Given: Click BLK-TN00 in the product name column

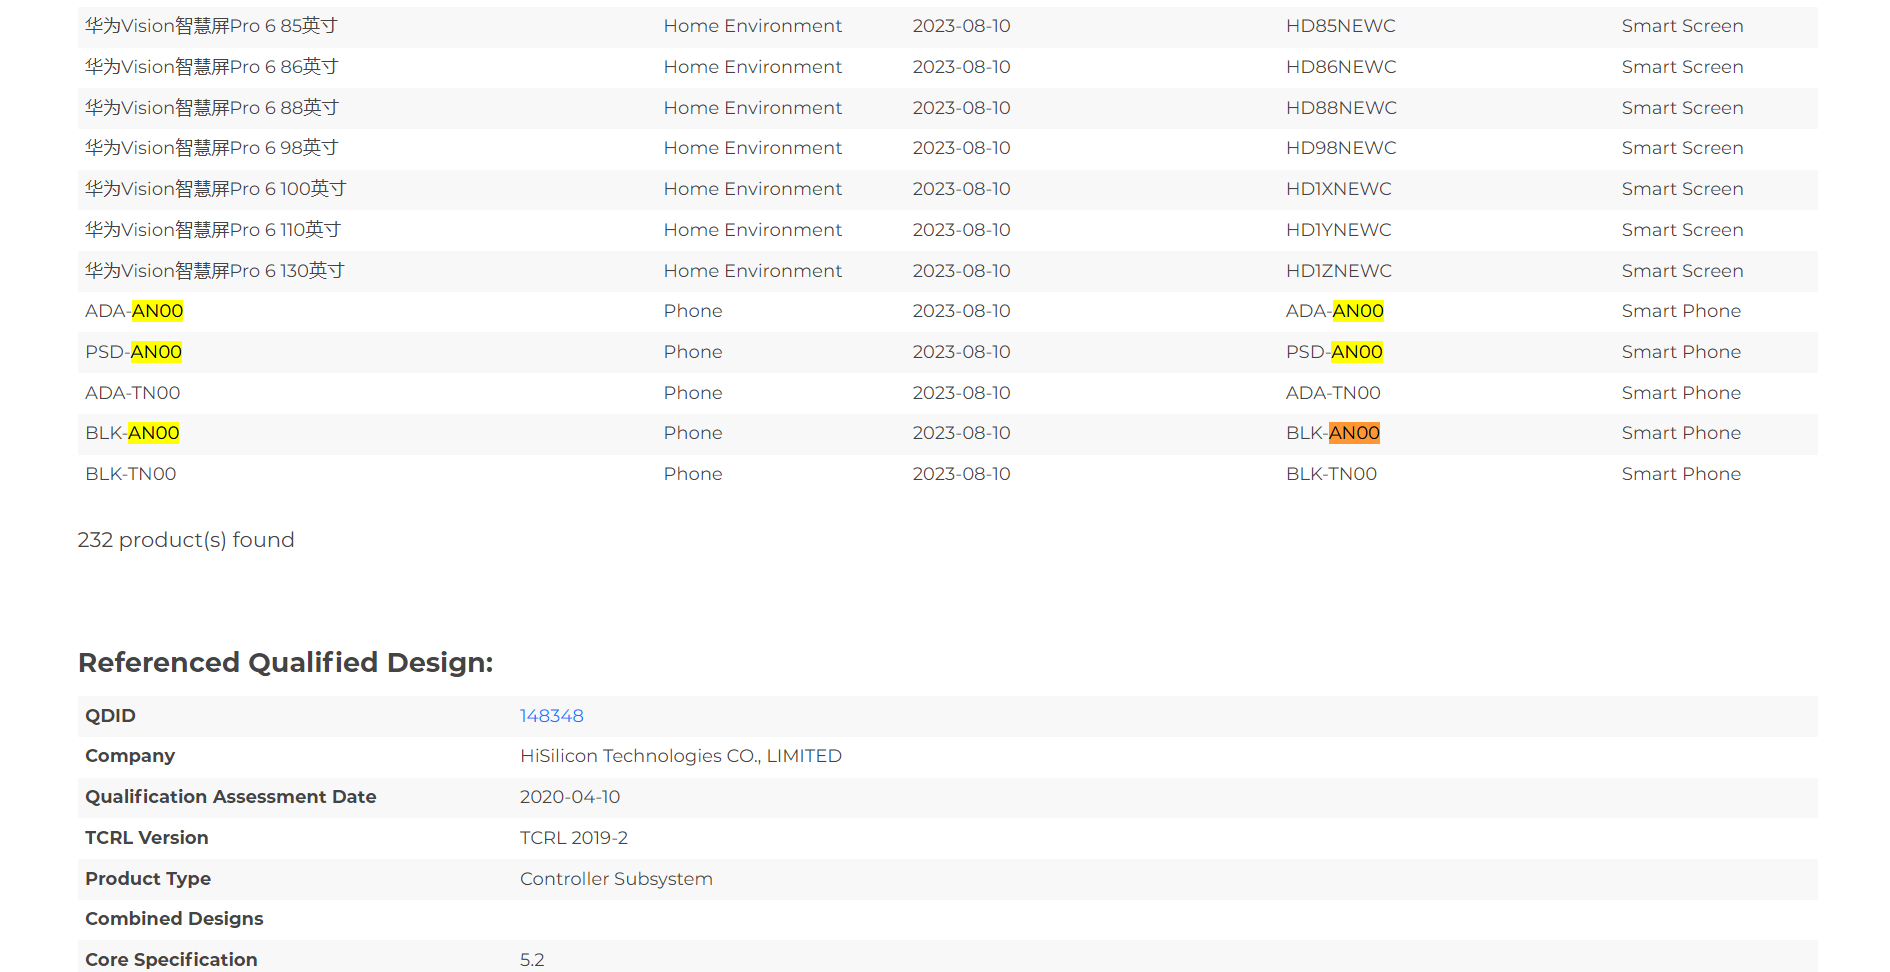Looking at the screenshot, I should [130, 474].
